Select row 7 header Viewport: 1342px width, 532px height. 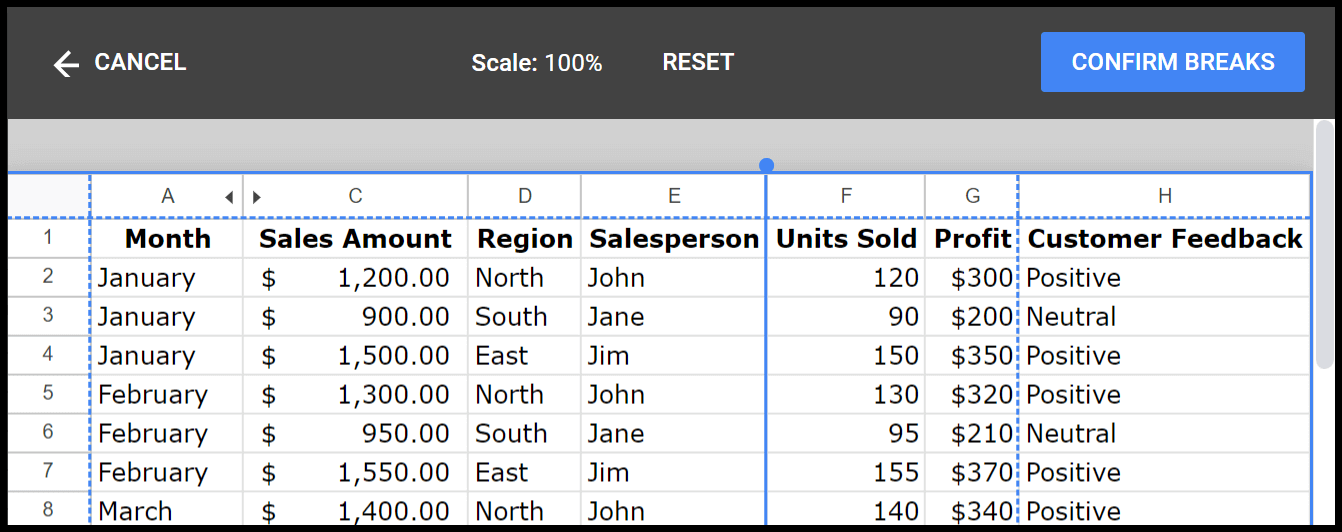[48, 472]
